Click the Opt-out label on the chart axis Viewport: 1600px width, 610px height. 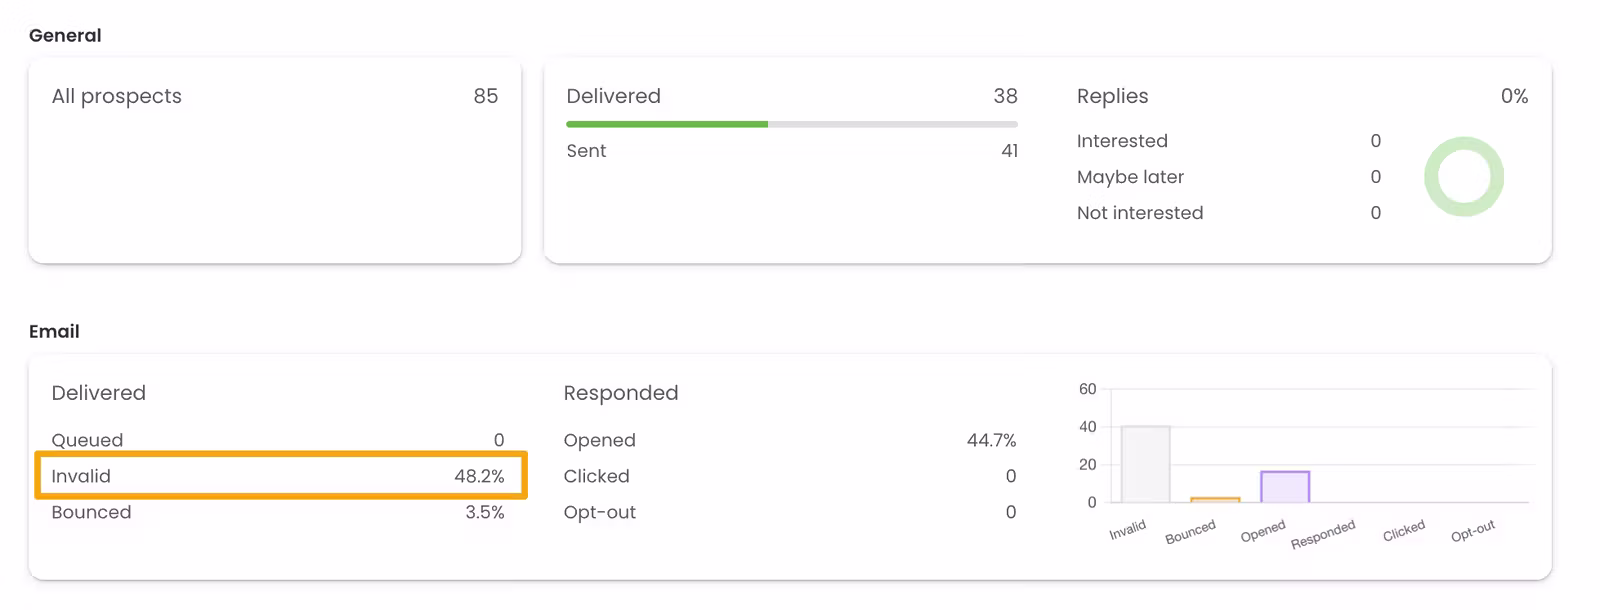coord(1473,531)
